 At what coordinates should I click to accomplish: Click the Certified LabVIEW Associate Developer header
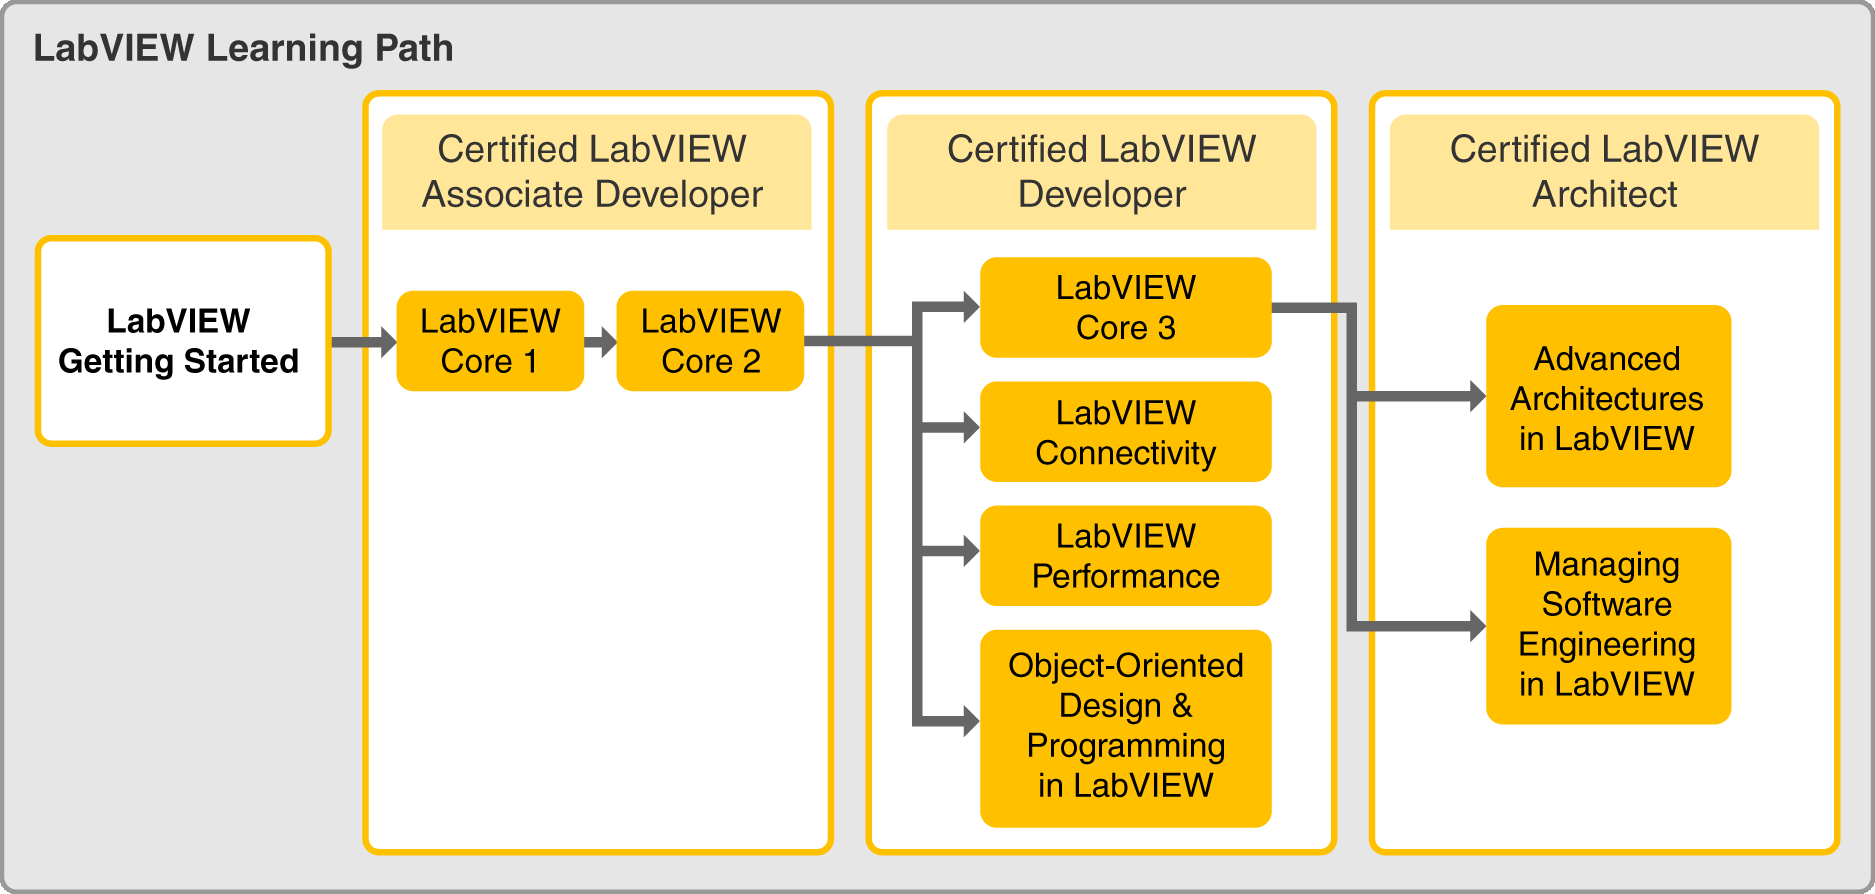coord(597,172)
